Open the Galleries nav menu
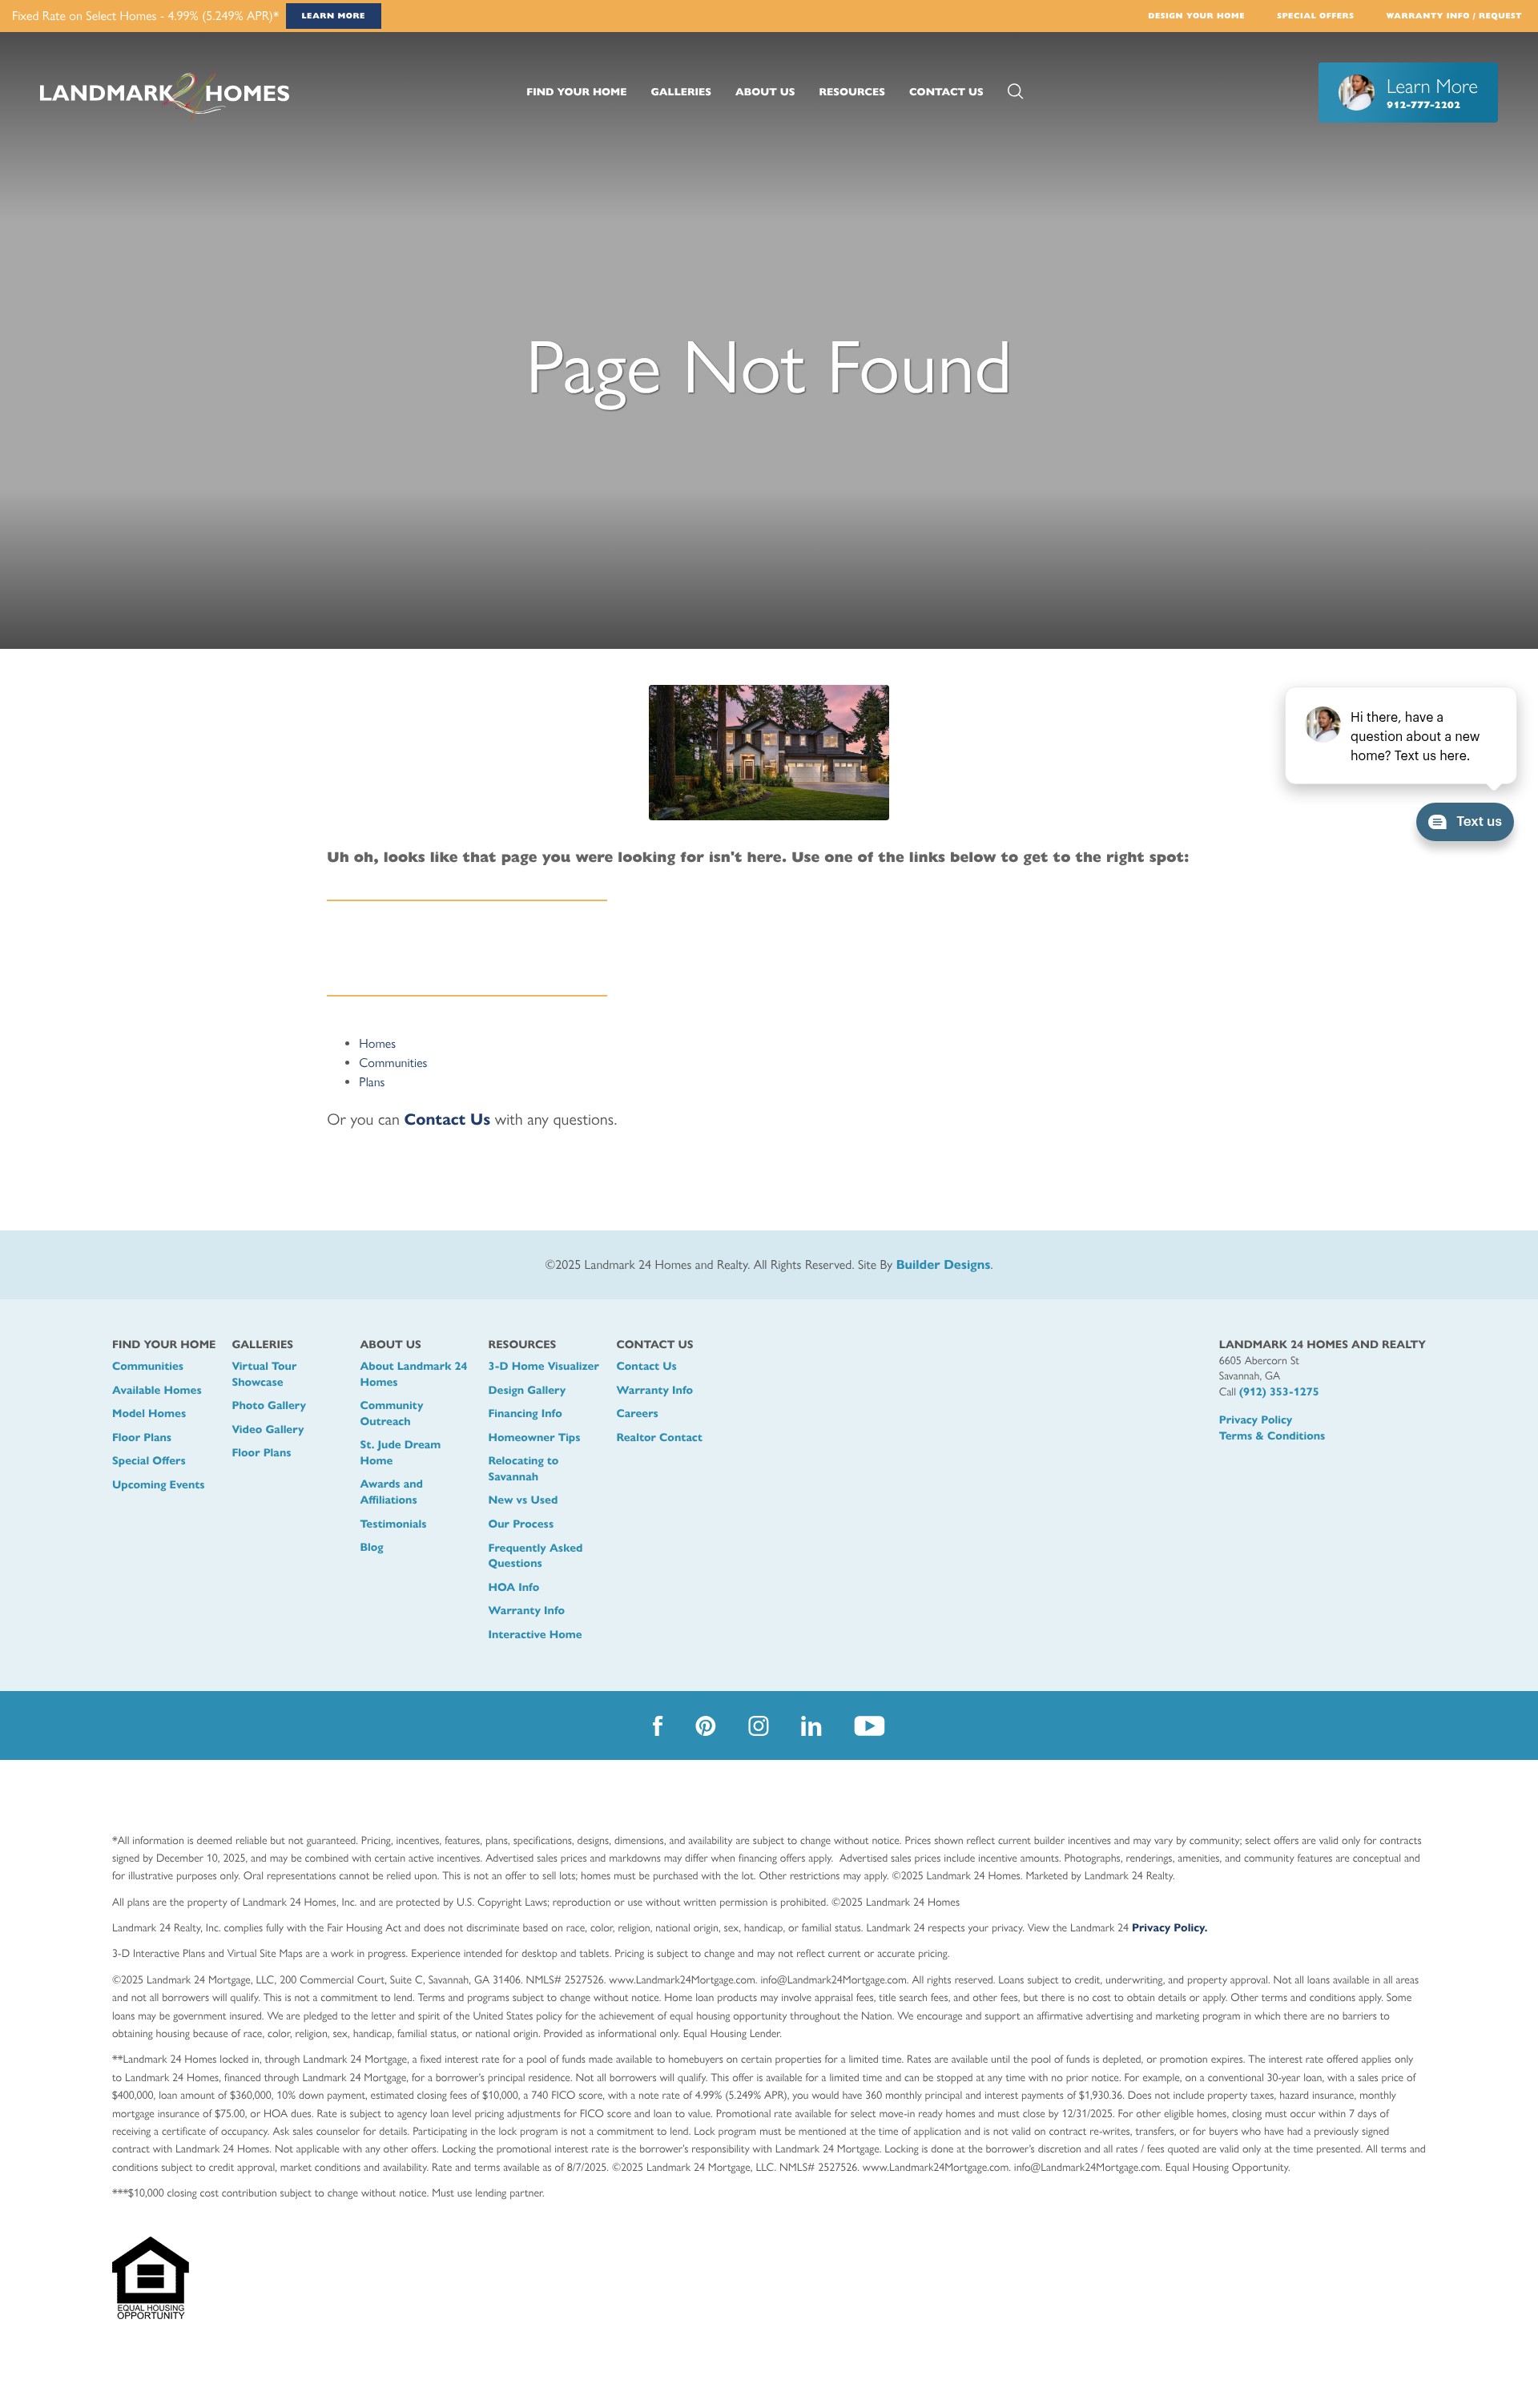Screen dimensions: 1538x2408 [x=681, y=92]
